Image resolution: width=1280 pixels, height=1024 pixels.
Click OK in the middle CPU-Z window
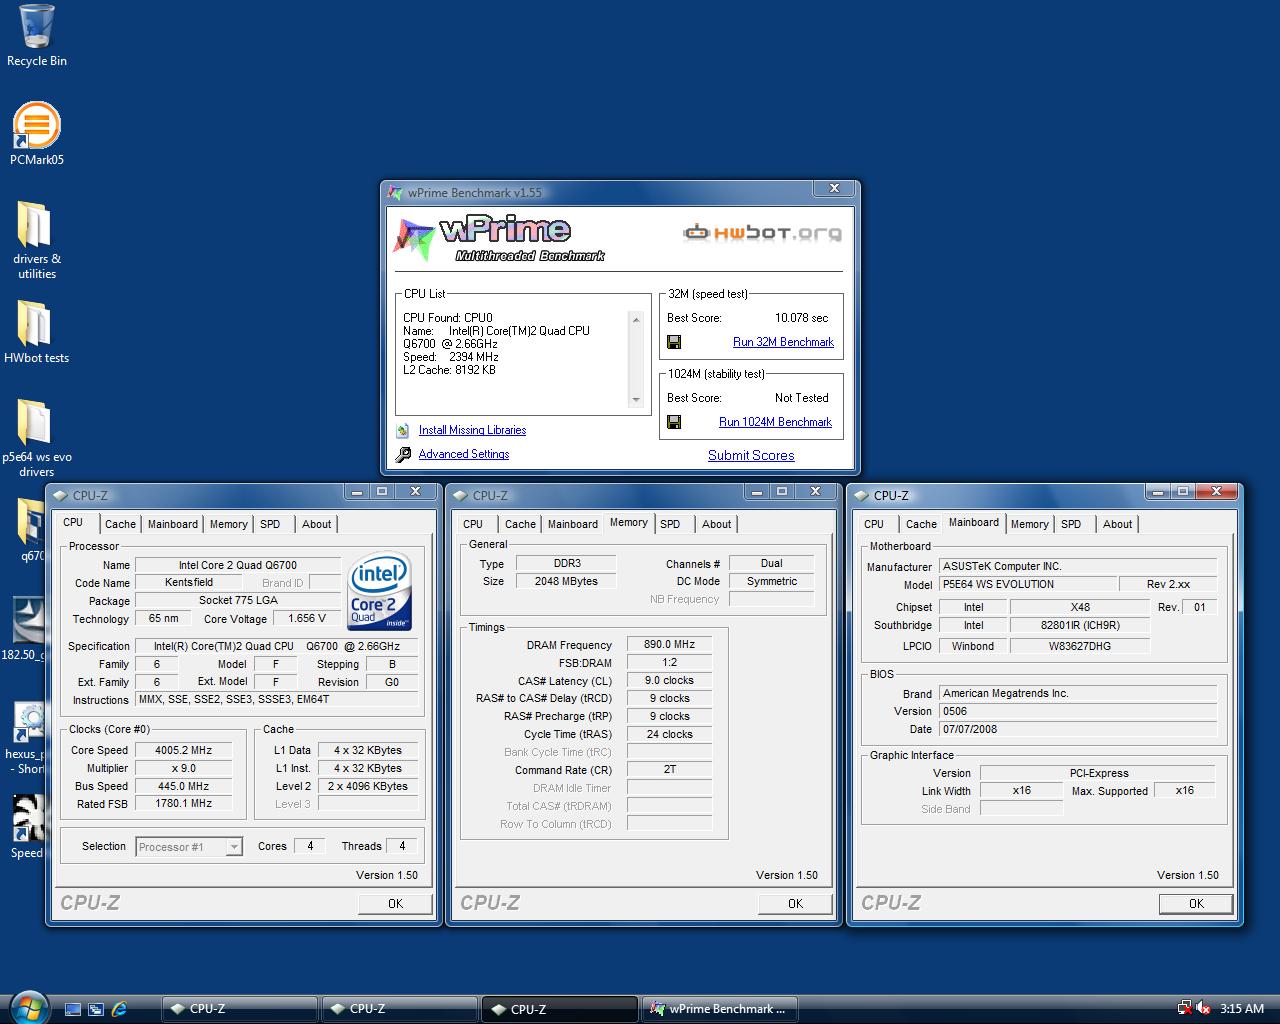tap(795, 903)
